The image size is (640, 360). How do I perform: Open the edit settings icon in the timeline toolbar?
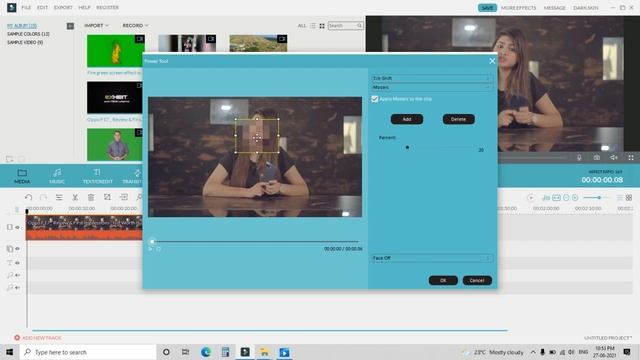(59, 197)
